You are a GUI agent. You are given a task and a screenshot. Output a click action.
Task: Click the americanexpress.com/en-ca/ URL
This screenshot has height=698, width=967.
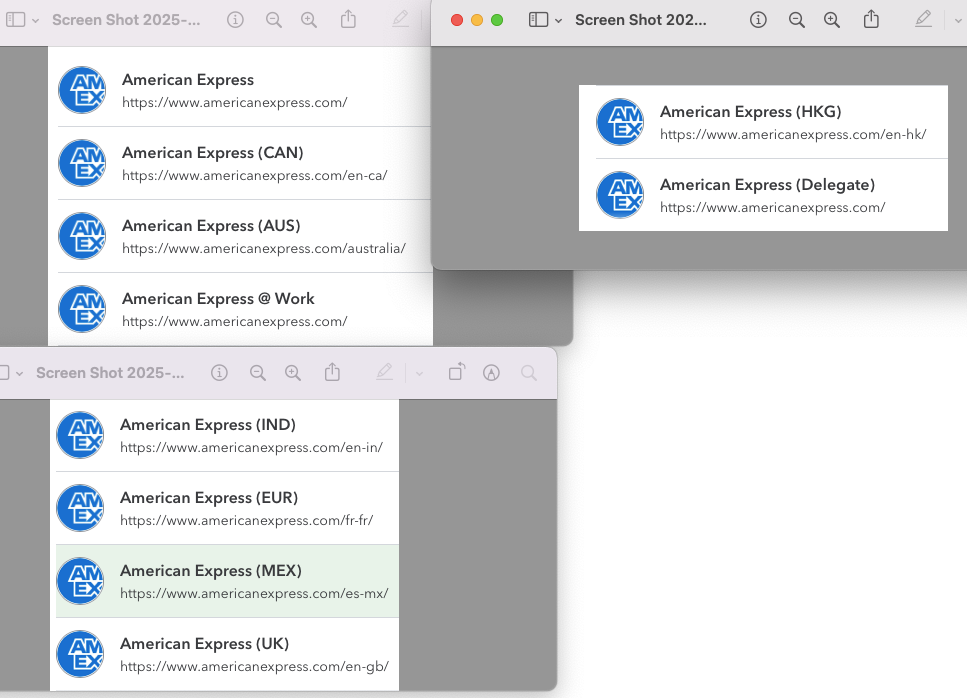[255, 176]
